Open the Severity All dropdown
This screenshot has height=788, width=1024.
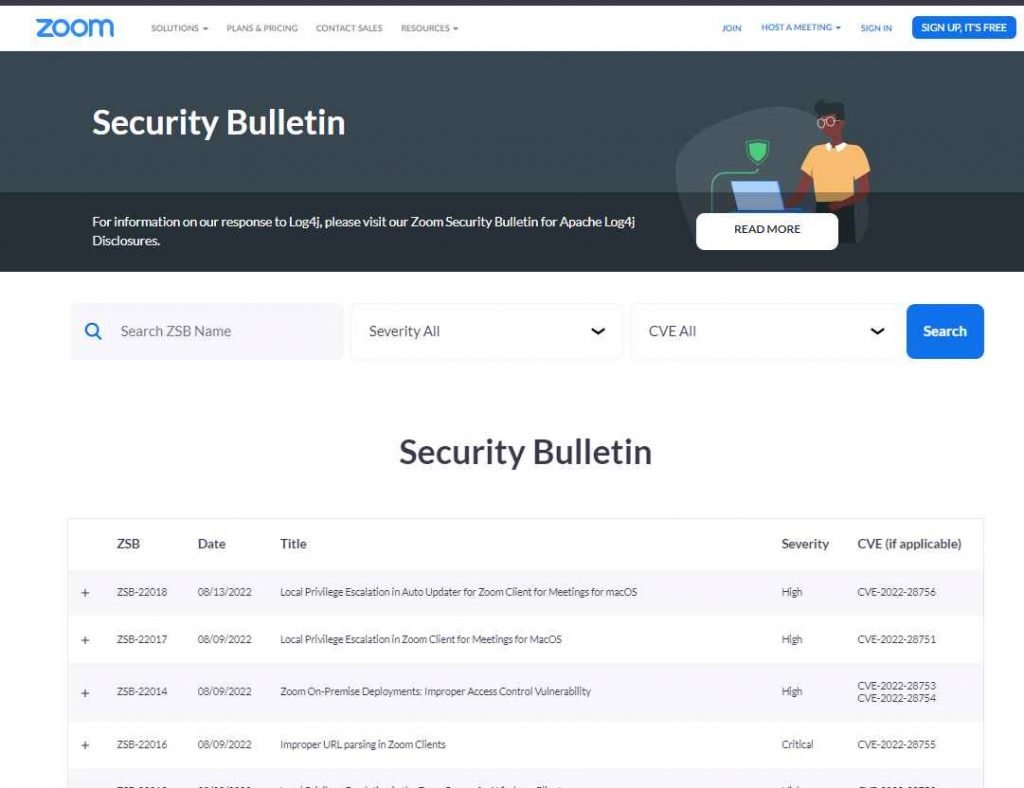click(486, 331)
